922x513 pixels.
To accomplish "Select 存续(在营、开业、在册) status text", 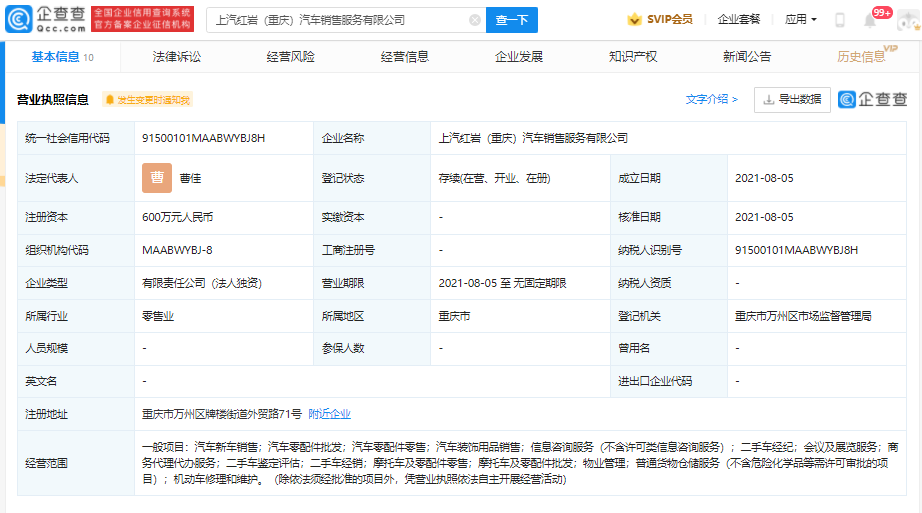I will [495, 178].
